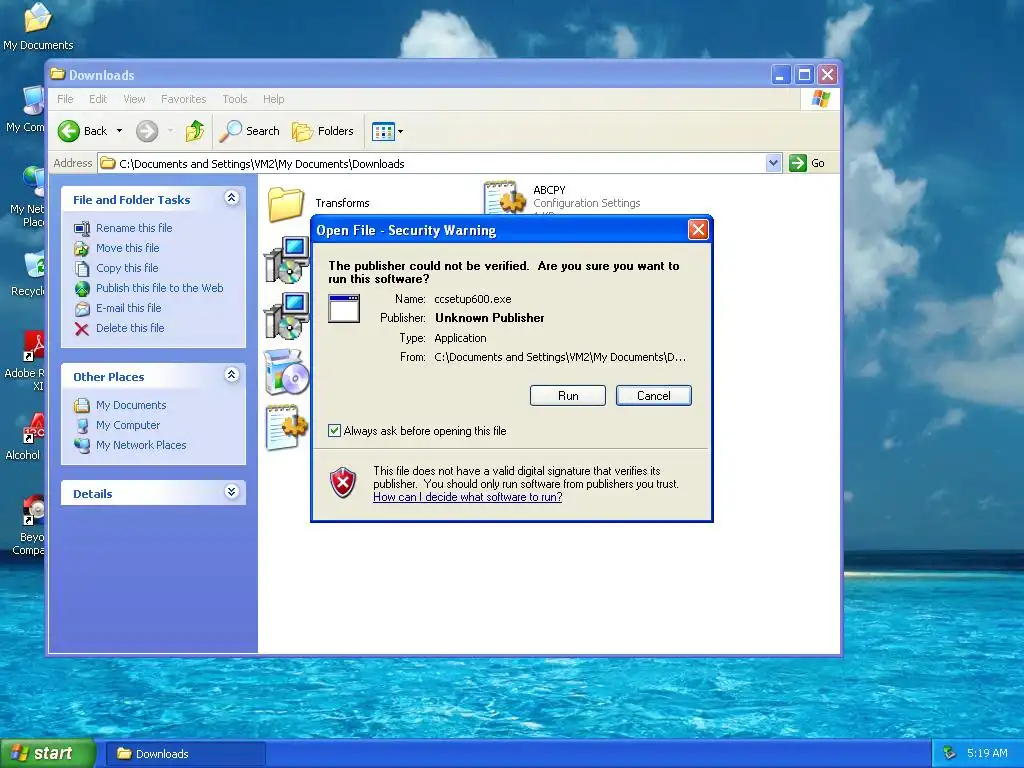Select the notepad gear file icon near the dialog
Viewport: 1024px width, 768px height.
(286, 428)
